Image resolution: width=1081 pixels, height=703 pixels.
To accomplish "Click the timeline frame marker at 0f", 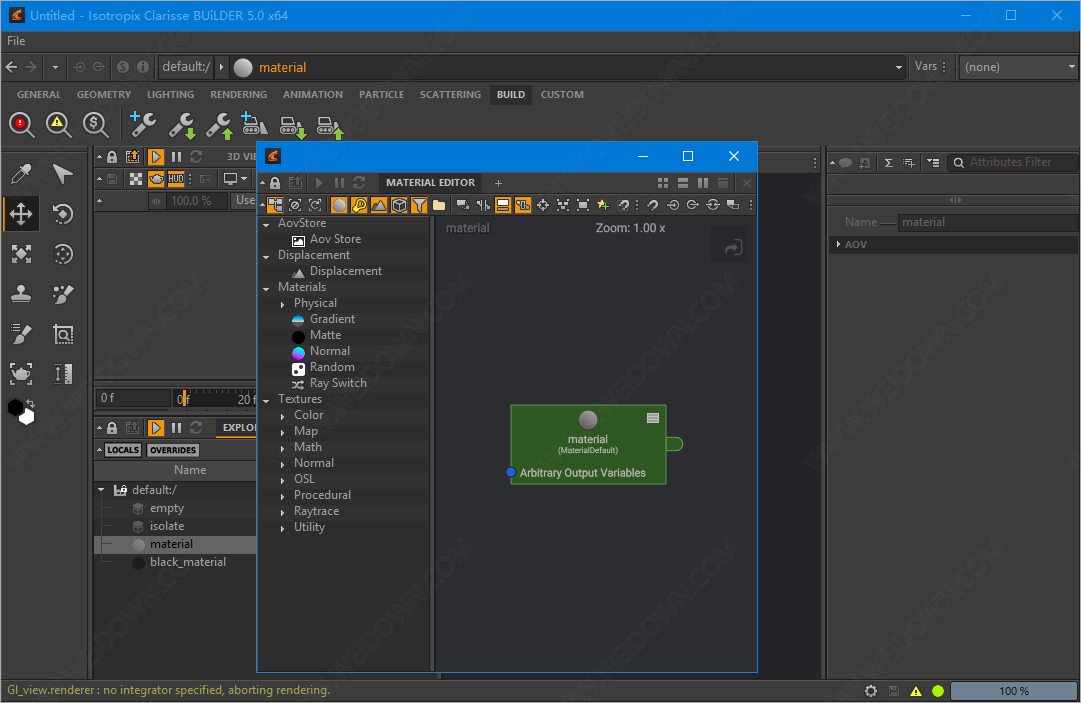I will (184, 398).
